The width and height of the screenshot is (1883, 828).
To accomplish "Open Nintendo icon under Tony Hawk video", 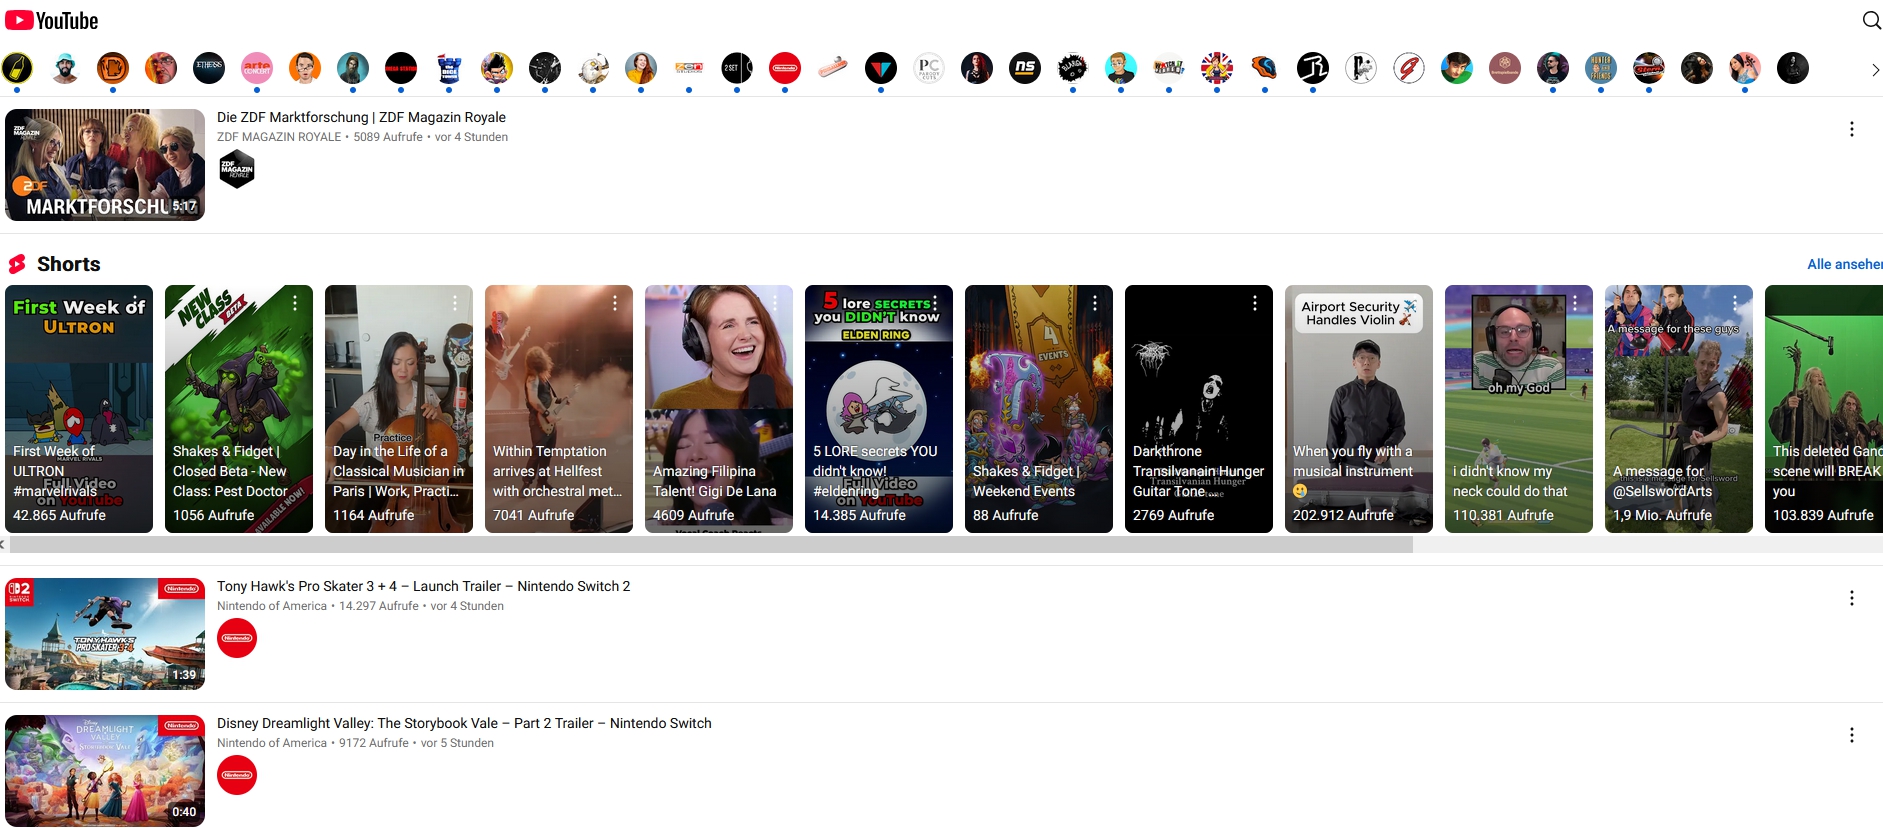I will coord(237,638).
